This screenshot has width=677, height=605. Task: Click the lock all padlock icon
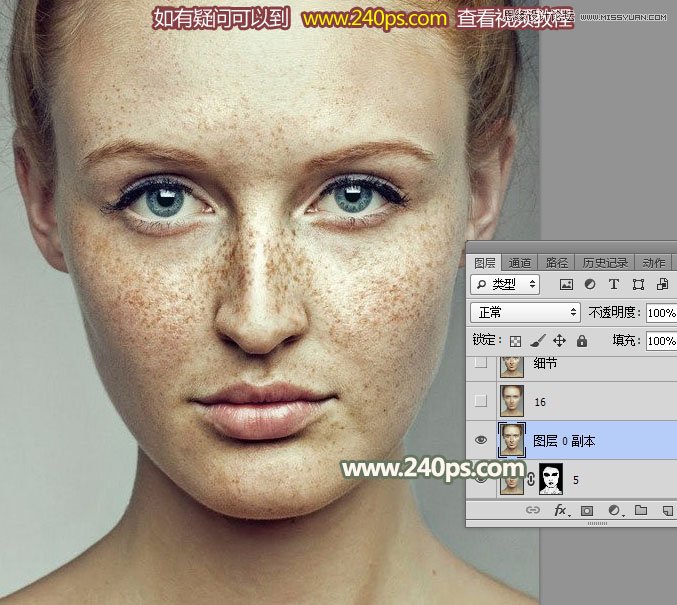click(581, 341)
